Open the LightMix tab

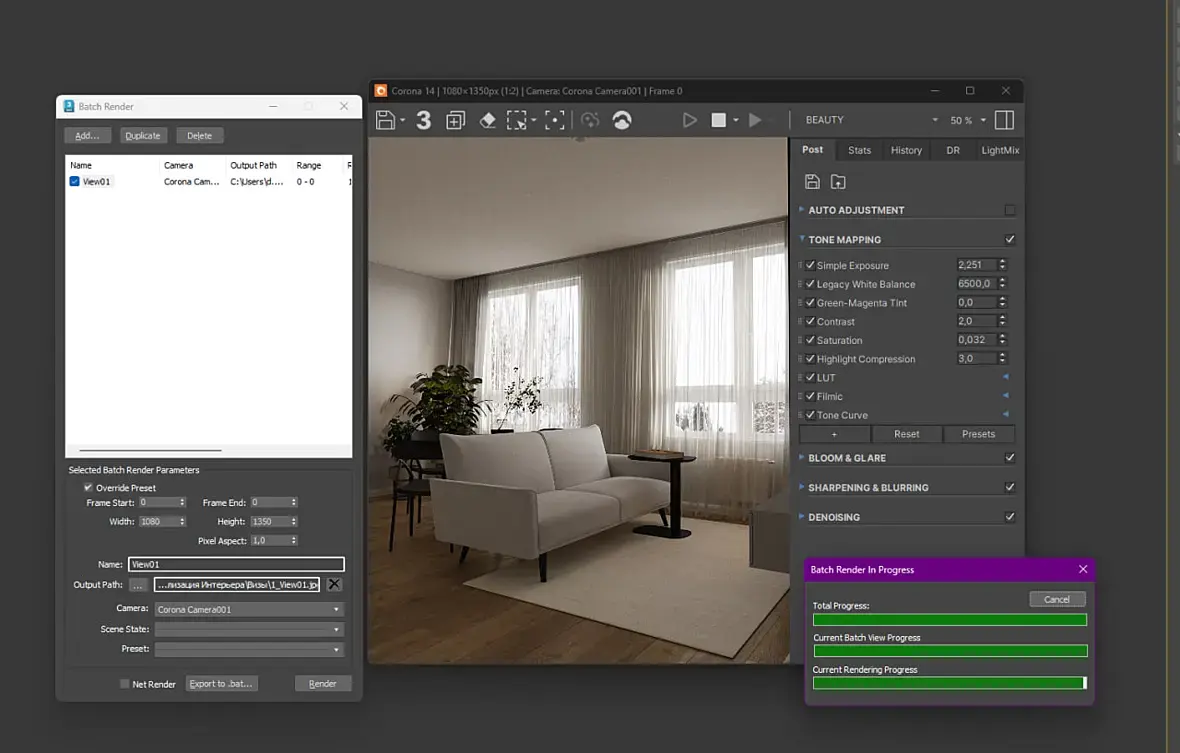point(999,150)
